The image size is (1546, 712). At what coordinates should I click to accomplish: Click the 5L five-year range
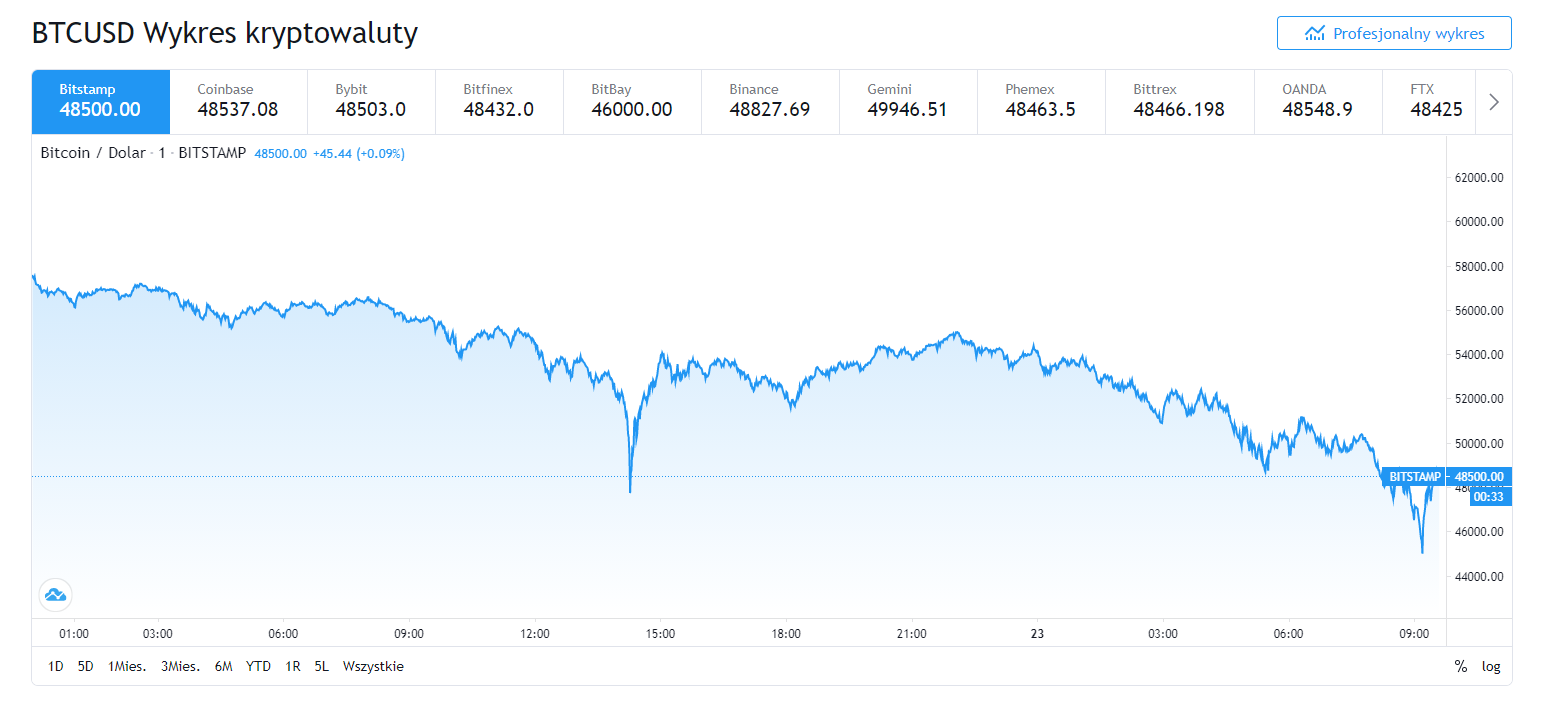(321, 666)
